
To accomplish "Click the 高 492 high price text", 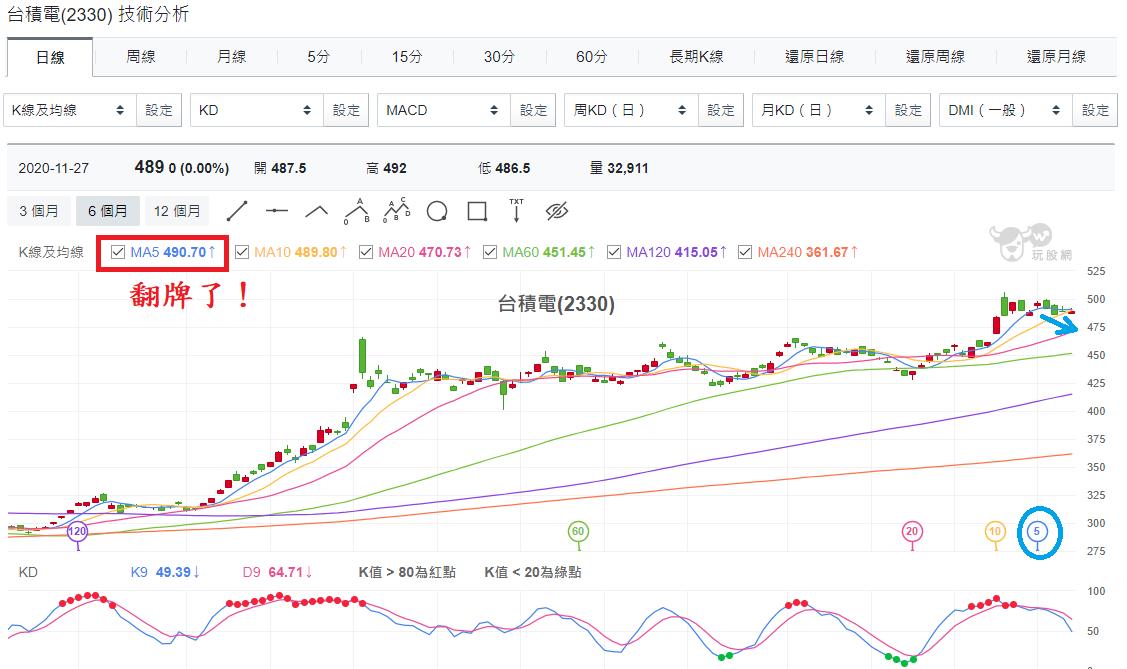I will pos(386,168).
